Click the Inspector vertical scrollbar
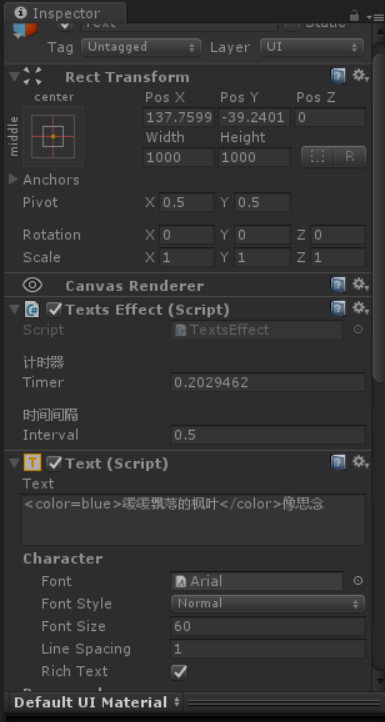Viewport: 385px width, 722px height. [379, 217]
